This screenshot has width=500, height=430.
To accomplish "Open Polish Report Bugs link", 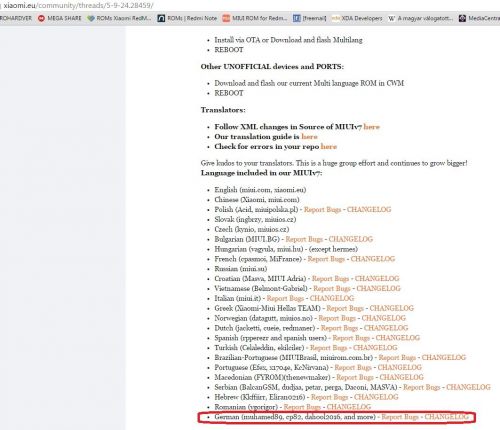I will (x=322, y=209).
